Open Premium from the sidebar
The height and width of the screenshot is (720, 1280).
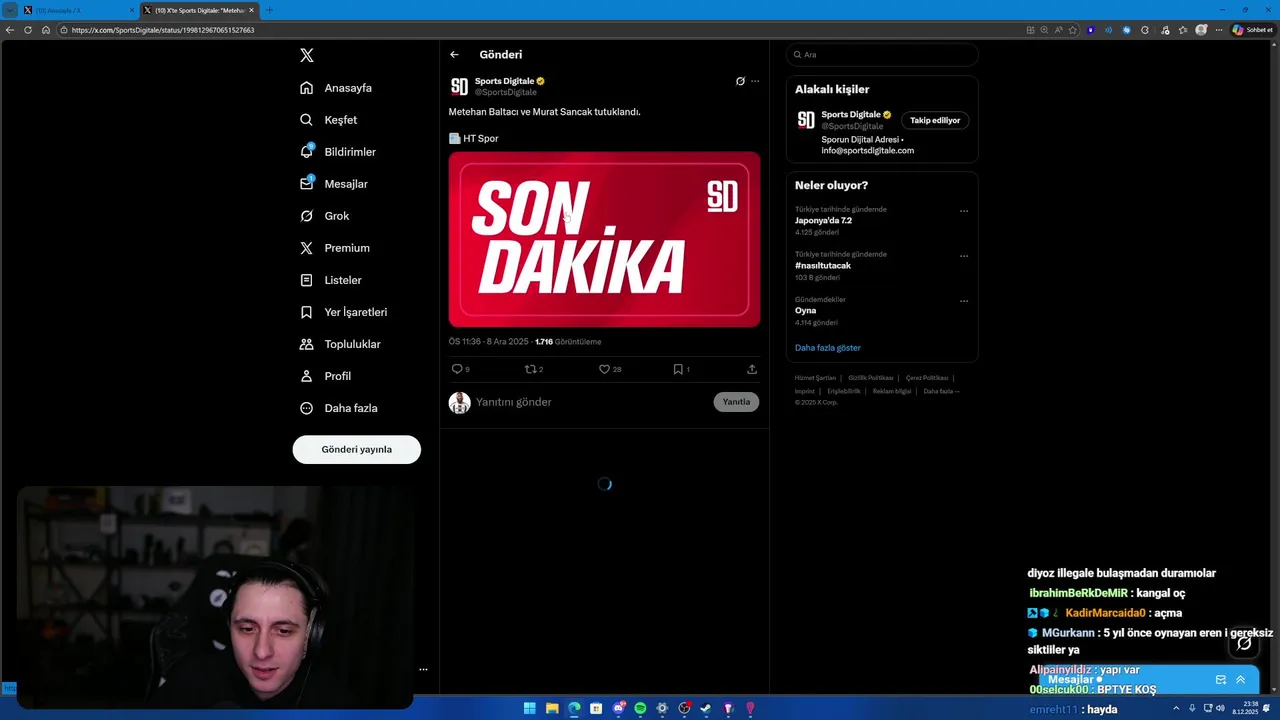[x=335, y=248]
